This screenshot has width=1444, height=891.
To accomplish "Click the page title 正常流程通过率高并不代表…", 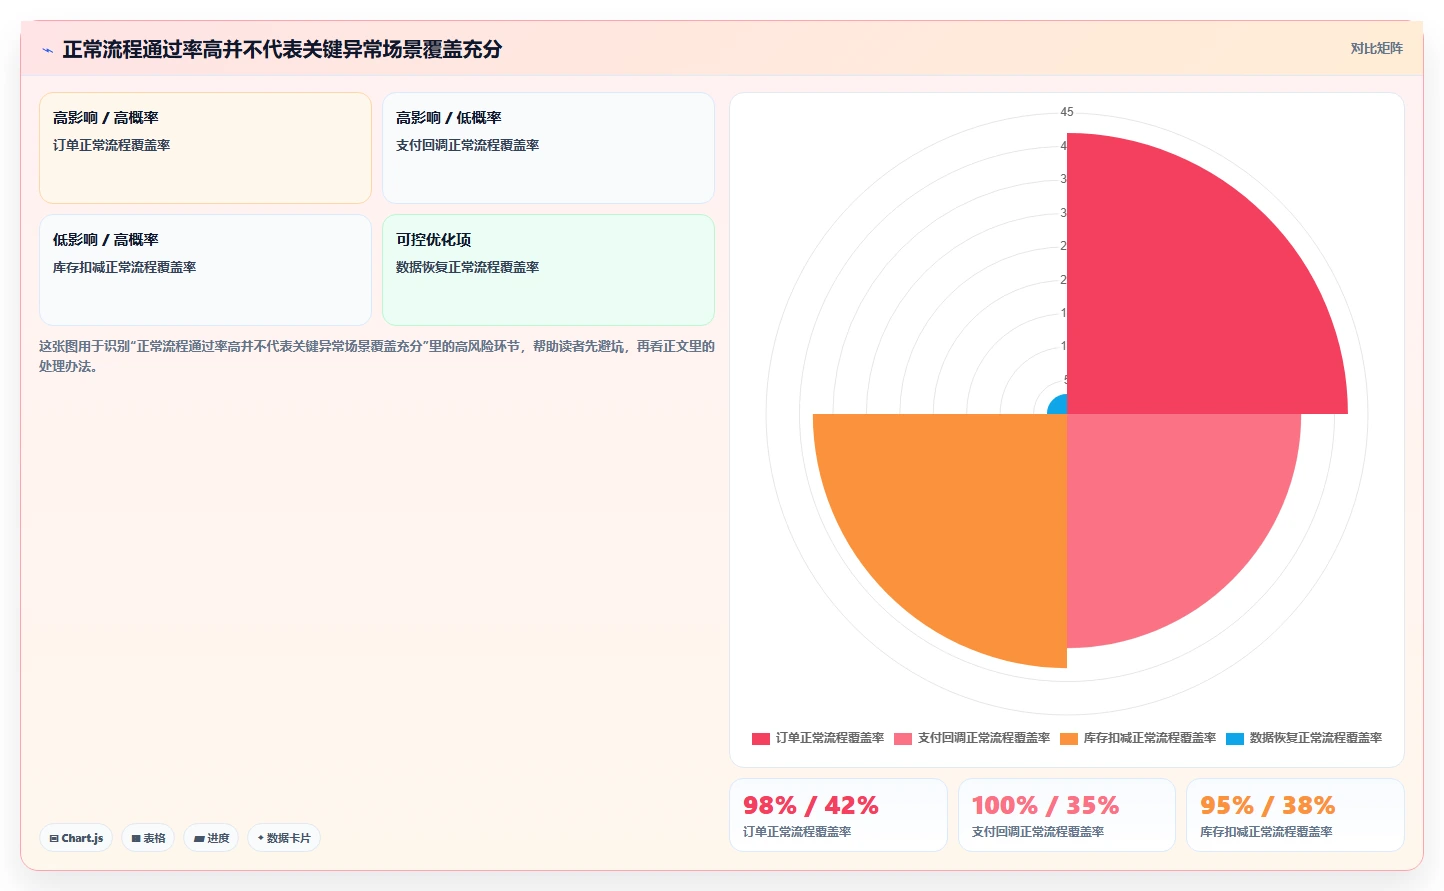I will coord(282,49).
